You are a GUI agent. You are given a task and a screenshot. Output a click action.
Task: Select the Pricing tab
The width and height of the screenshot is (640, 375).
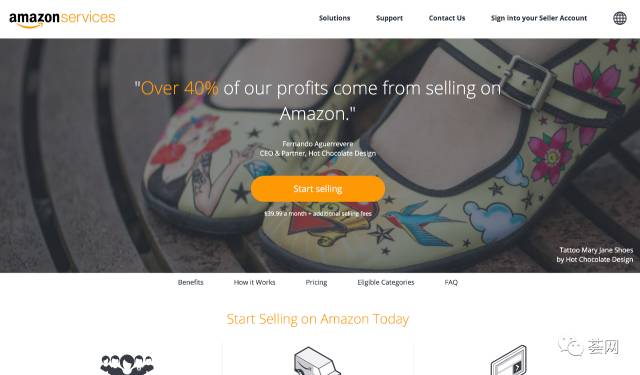316,282
